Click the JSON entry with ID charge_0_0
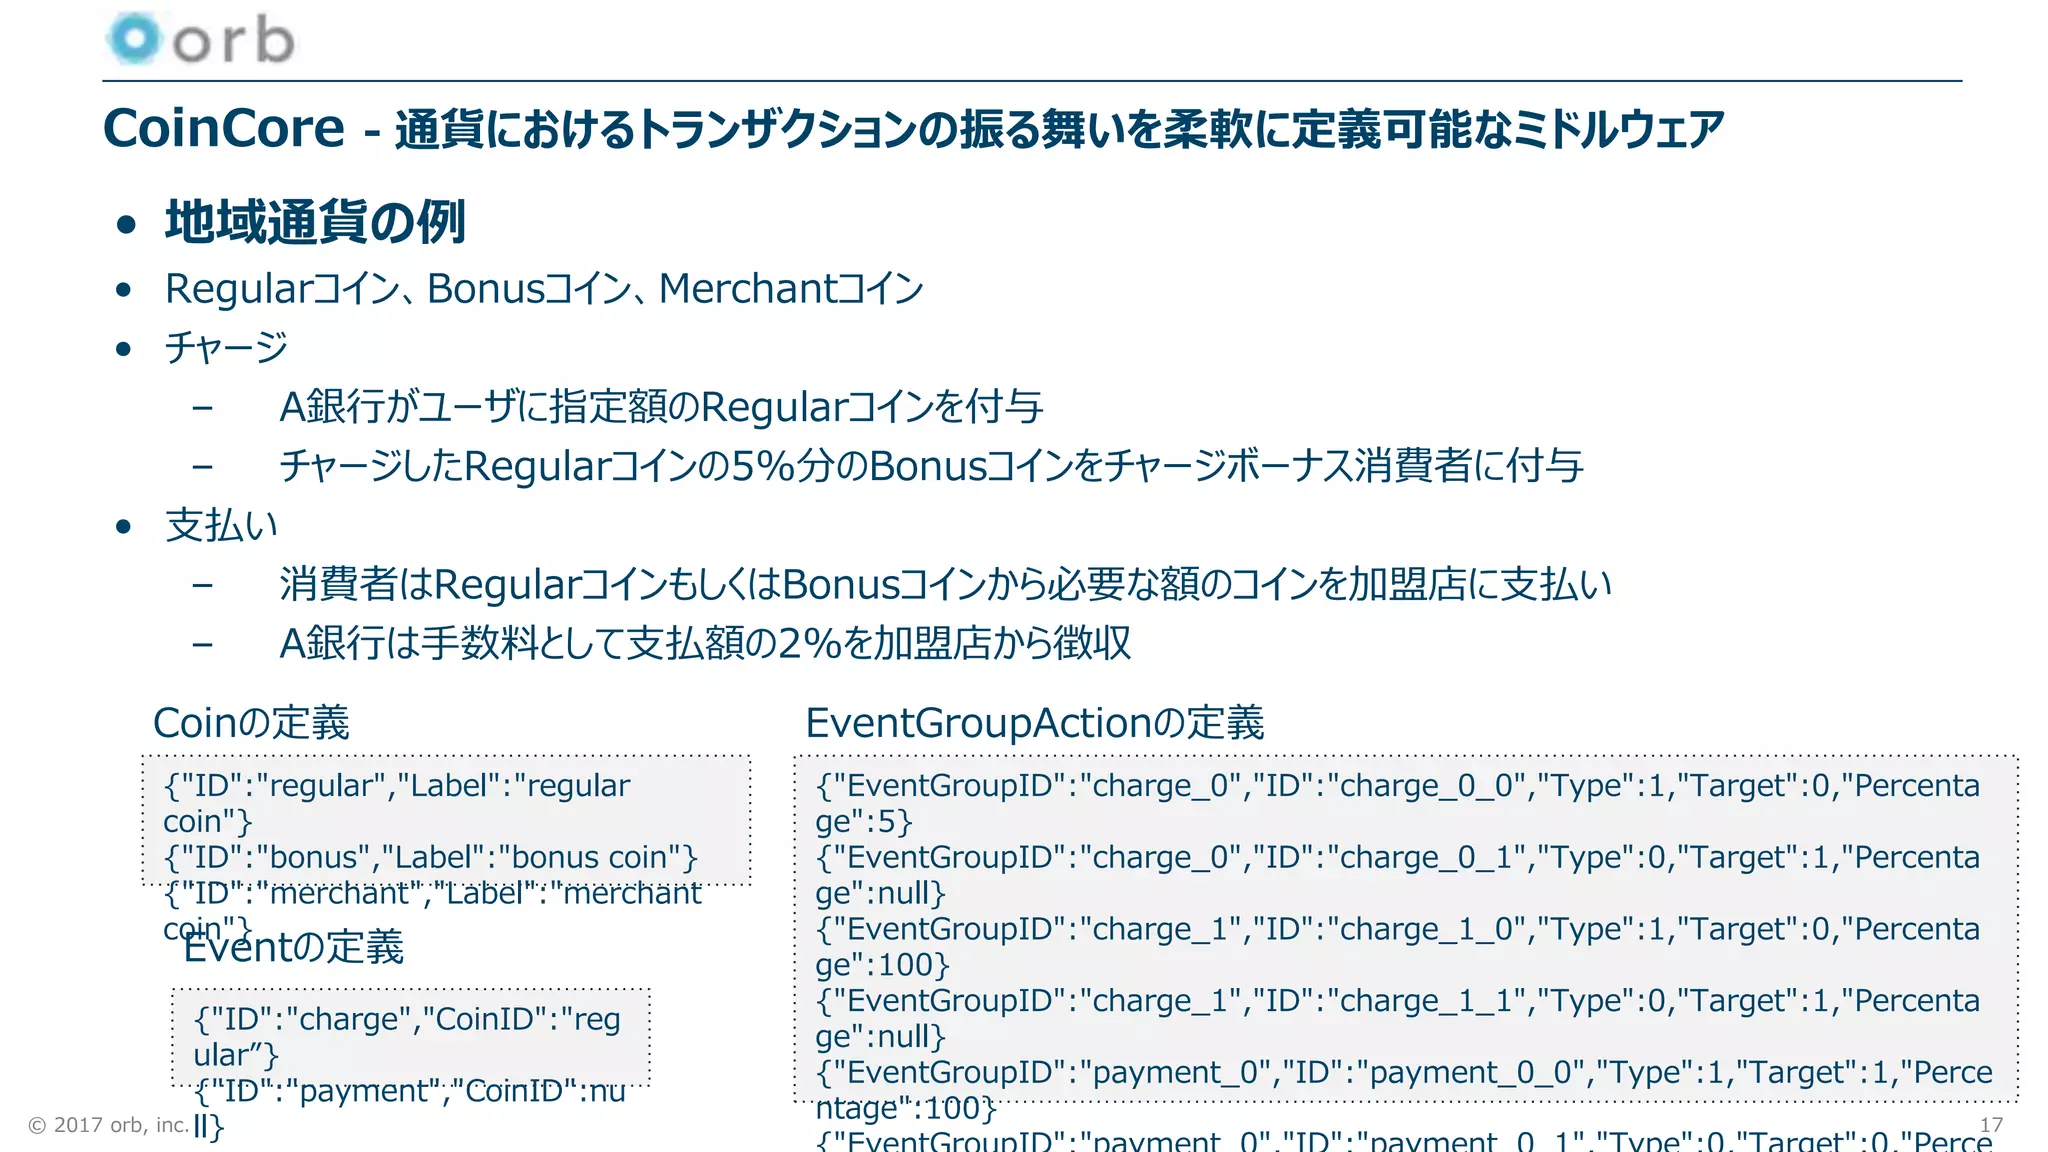The image size is (2048, 1152). tap(1397, 803)
